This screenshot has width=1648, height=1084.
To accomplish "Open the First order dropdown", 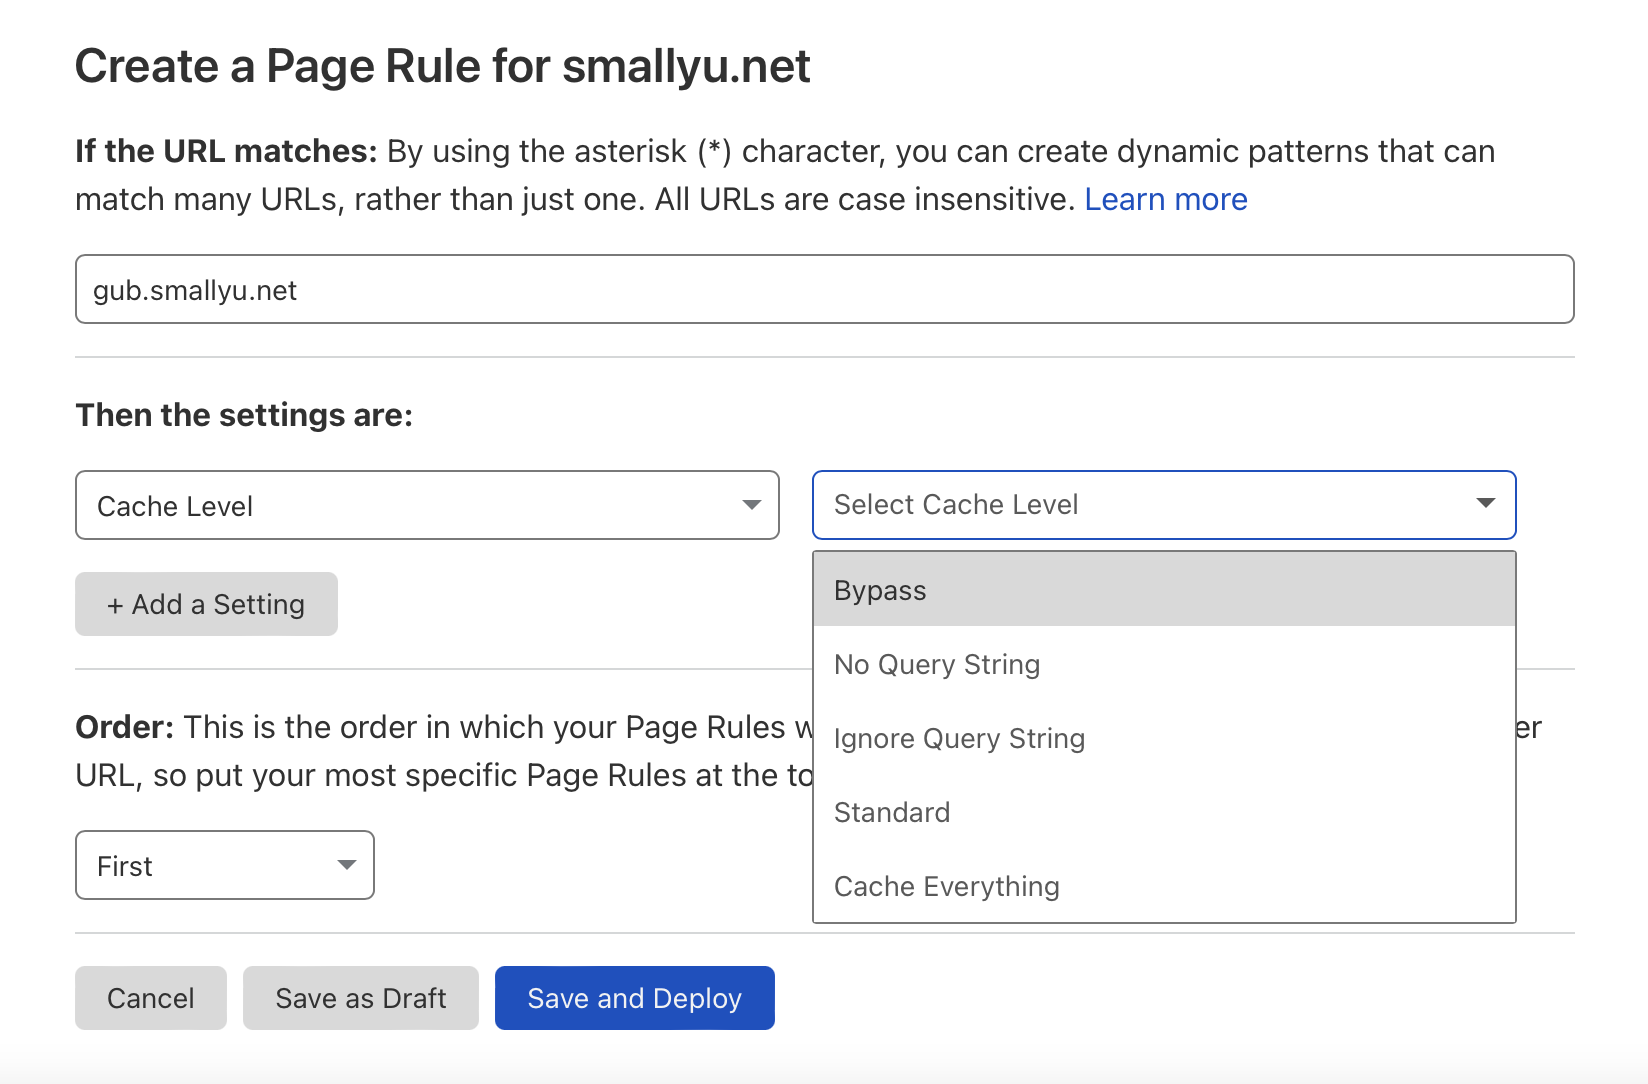I will point(225,865).
